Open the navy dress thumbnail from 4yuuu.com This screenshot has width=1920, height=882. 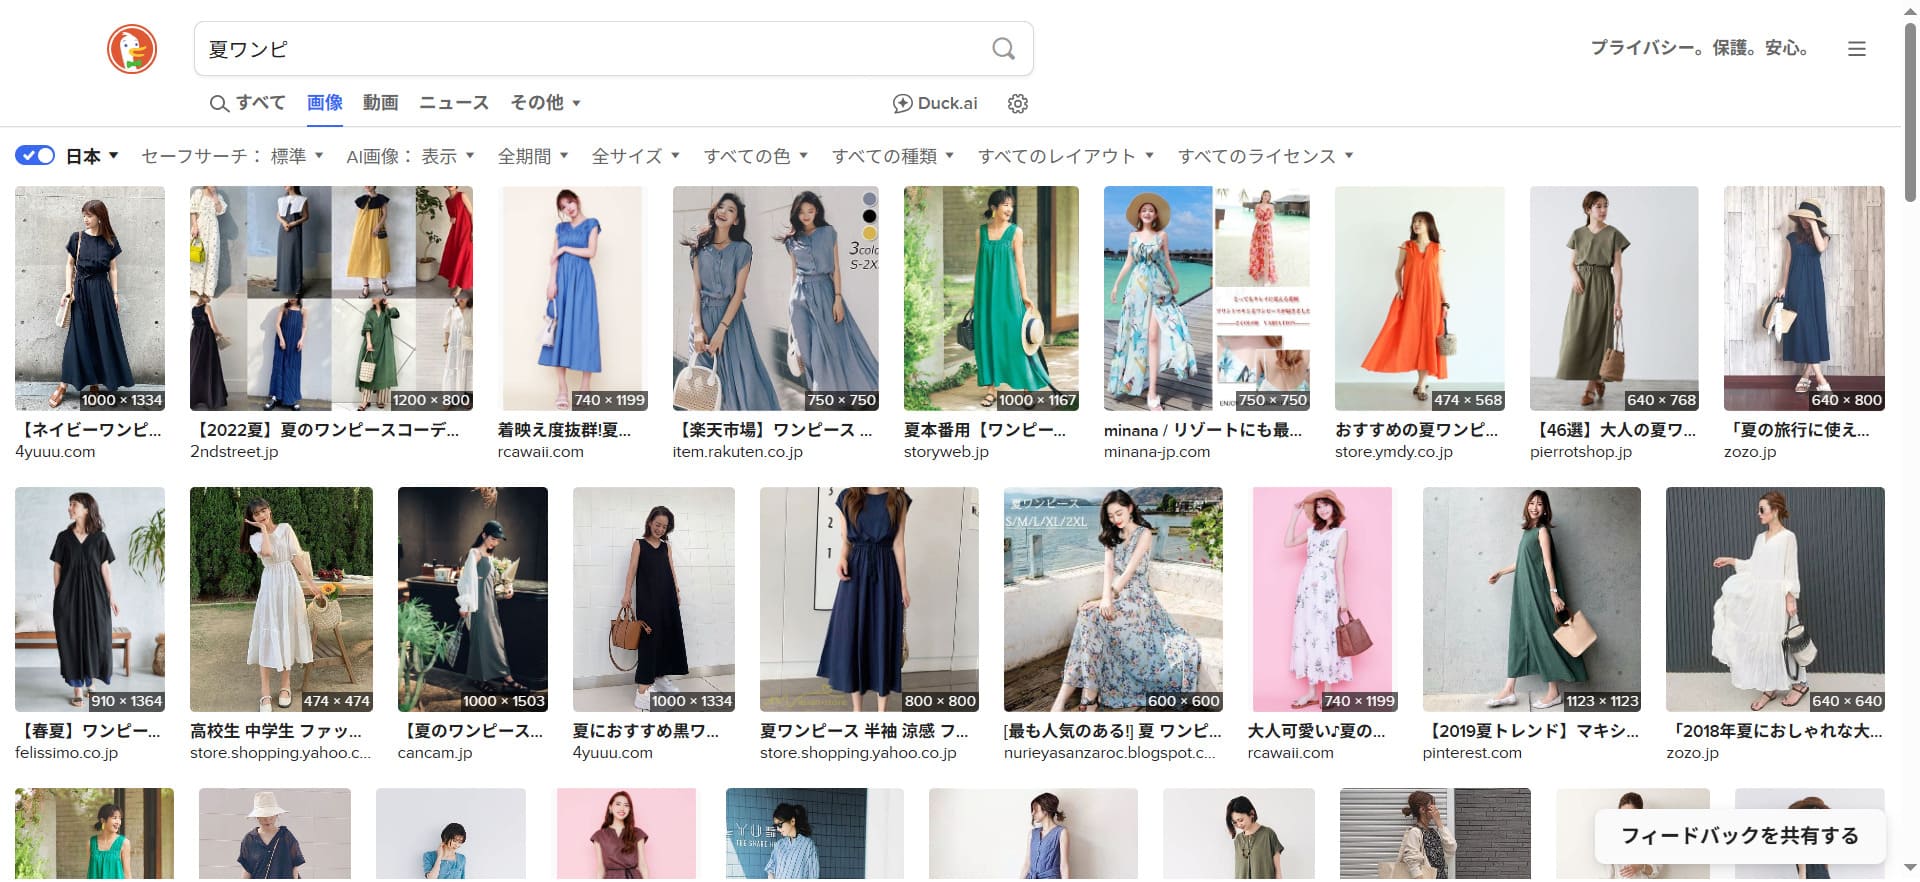90,298
